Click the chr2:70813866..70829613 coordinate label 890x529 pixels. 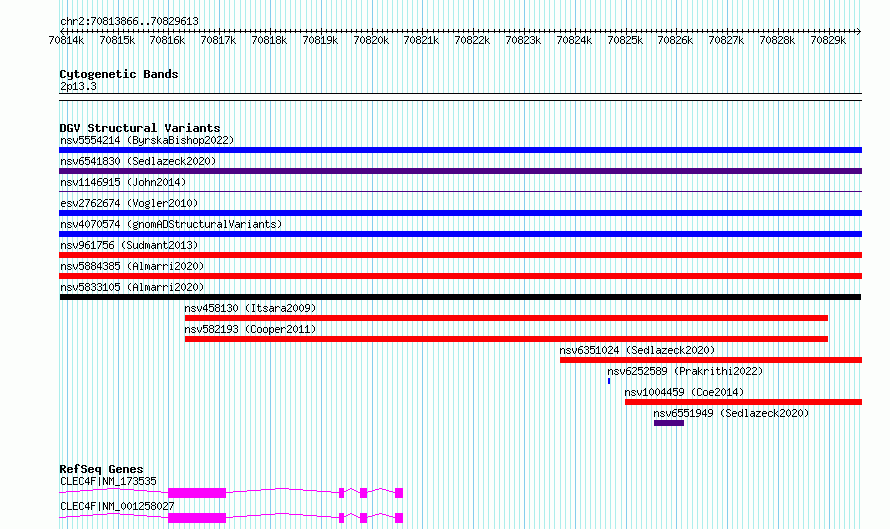tap(129, 22)
